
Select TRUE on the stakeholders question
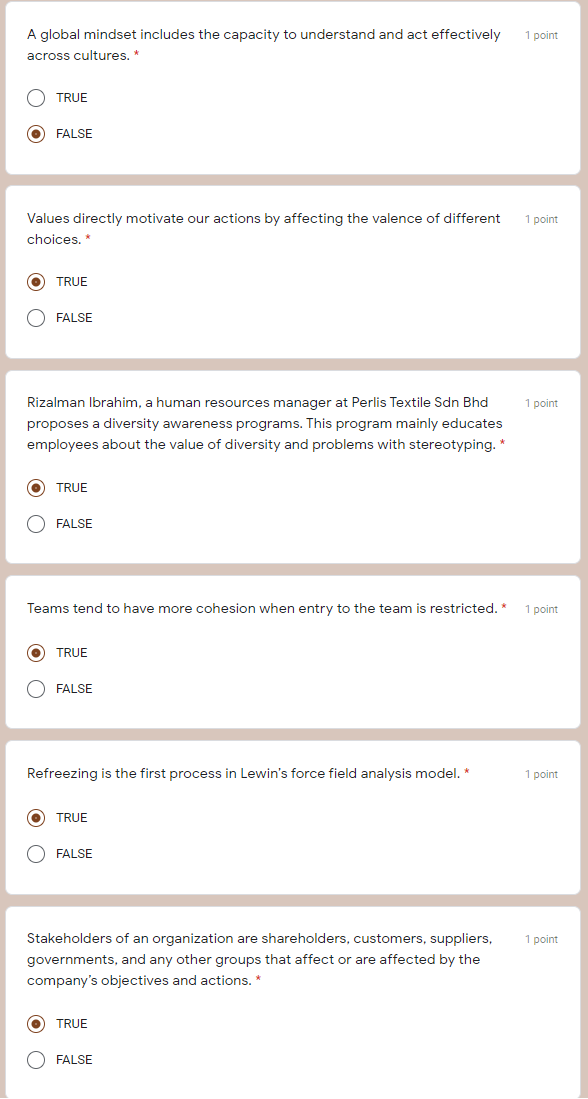[x=36, y=1023]
